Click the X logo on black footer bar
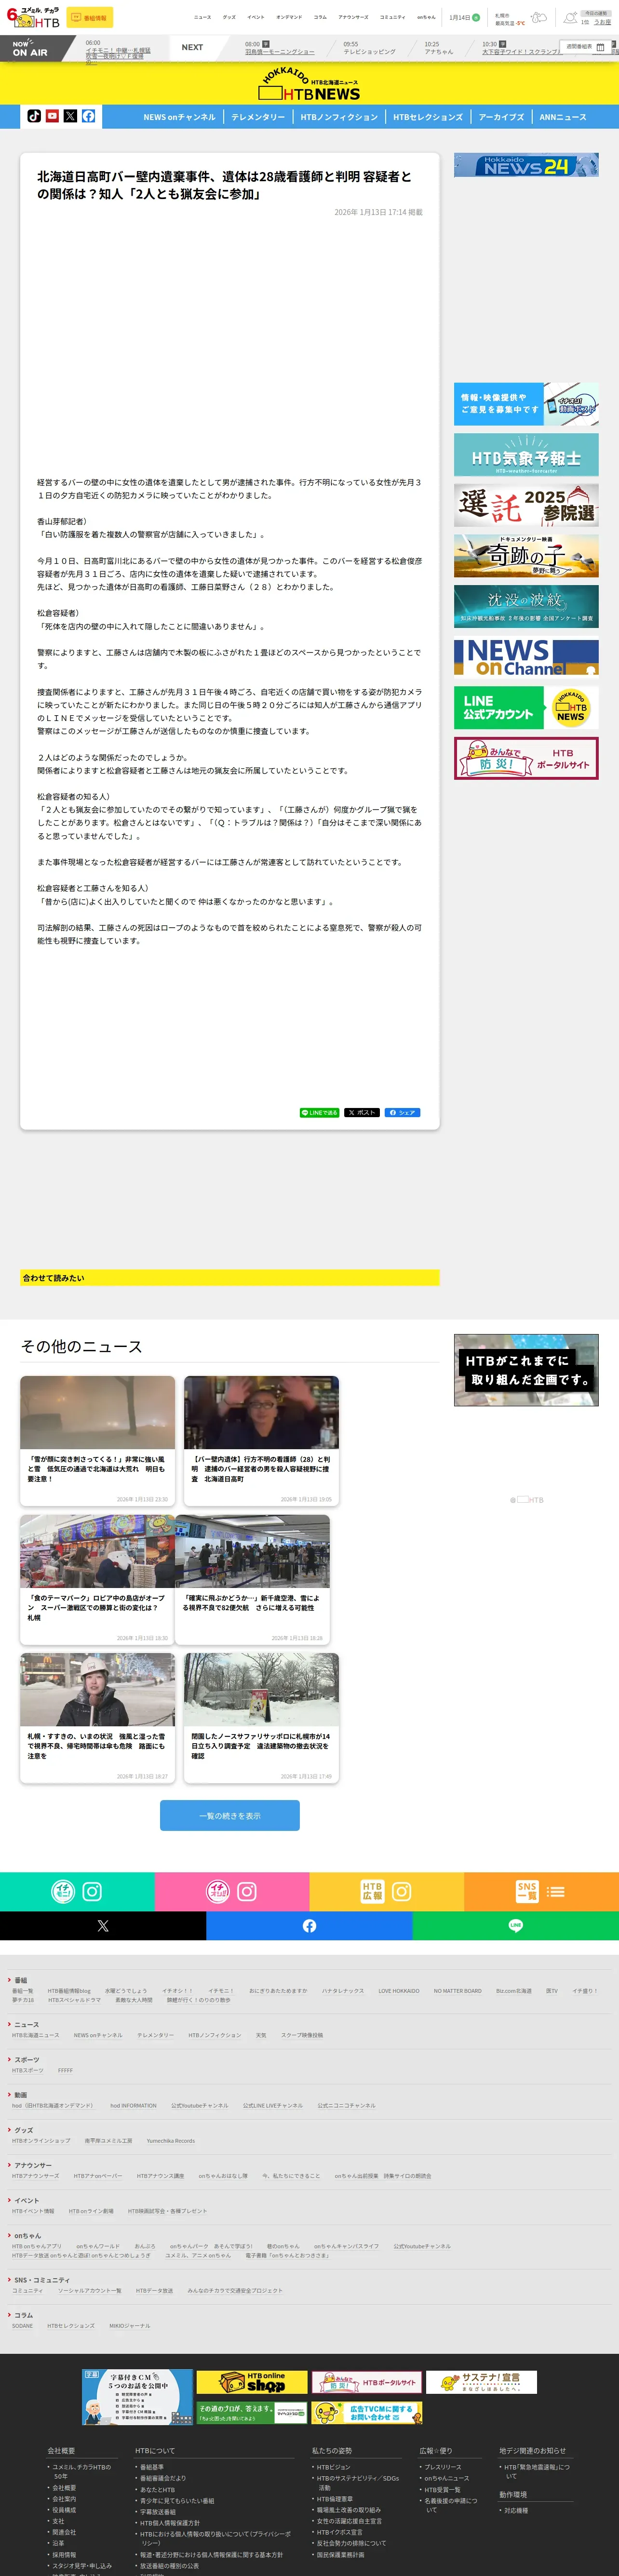 click(x=103, y=1926)
